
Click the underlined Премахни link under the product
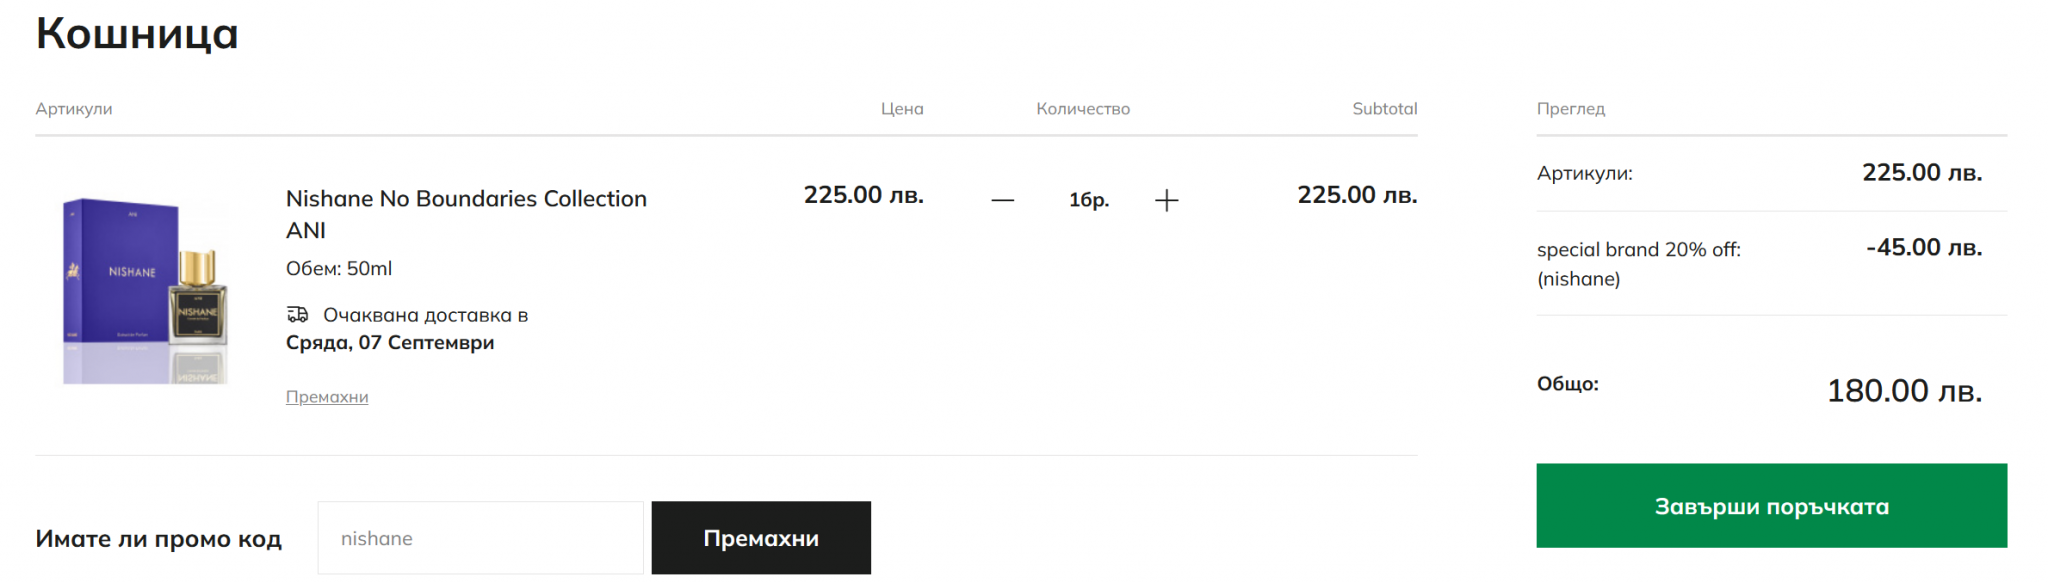pyautogui.click(x=327, y=397)
